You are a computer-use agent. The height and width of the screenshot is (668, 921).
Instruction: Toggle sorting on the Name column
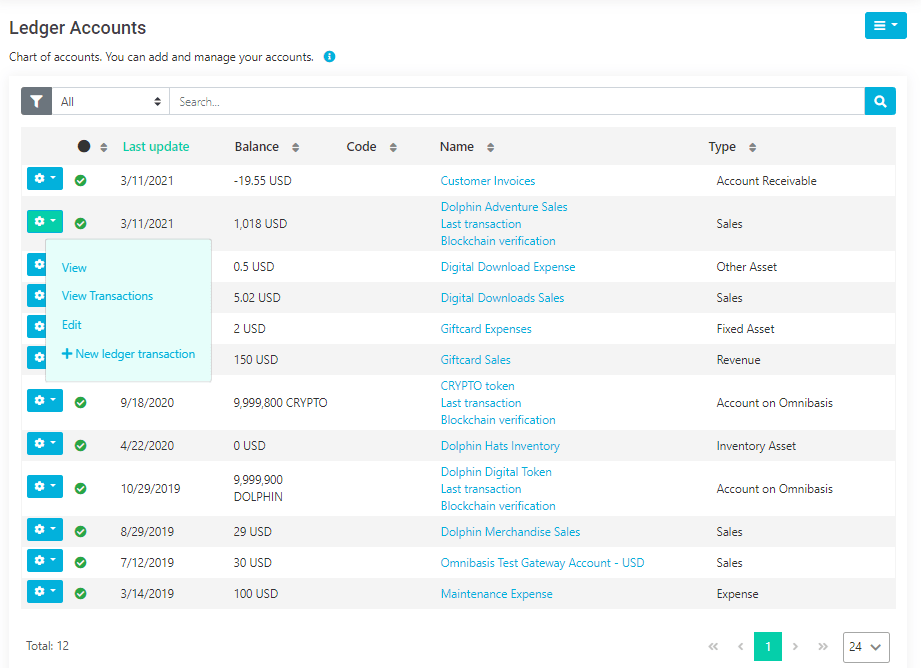click(x=492, y=146)
